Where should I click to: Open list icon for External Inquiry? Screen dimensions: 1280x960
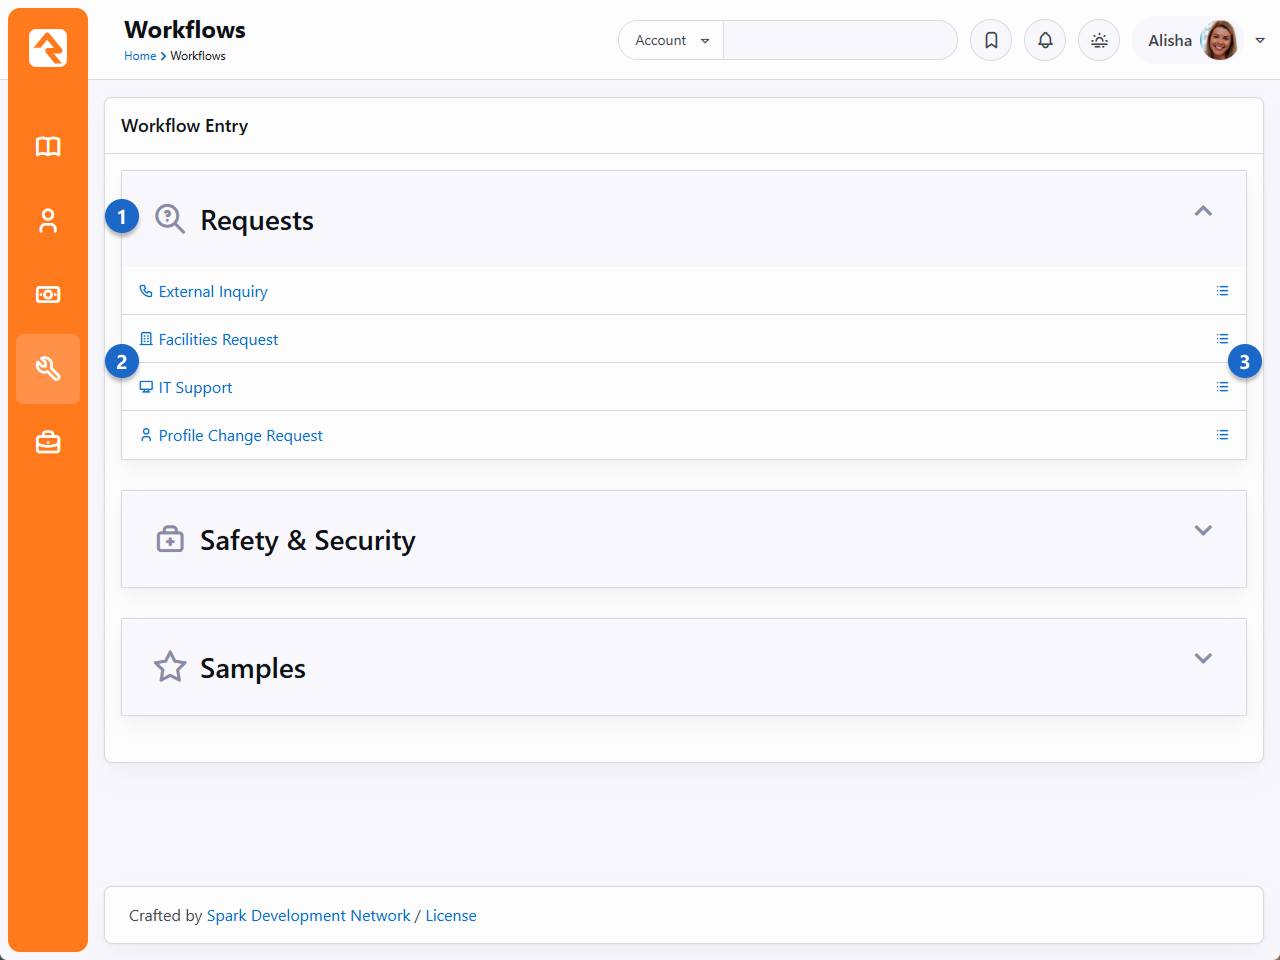pyautogui.click(x=1222, y=291)
